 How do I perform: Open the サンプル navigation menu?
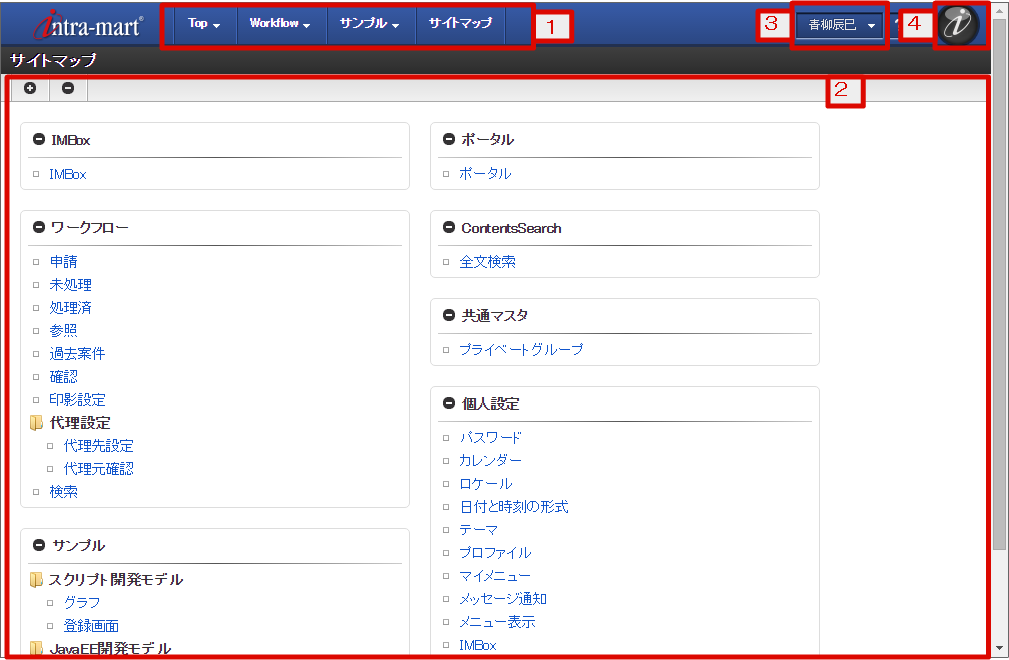(370, 24)
